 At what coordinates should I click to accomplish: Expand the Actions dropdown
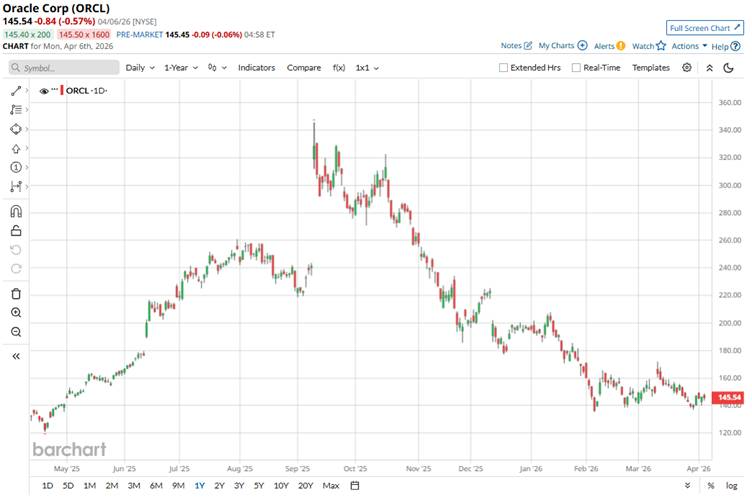(x=689, y=46)
